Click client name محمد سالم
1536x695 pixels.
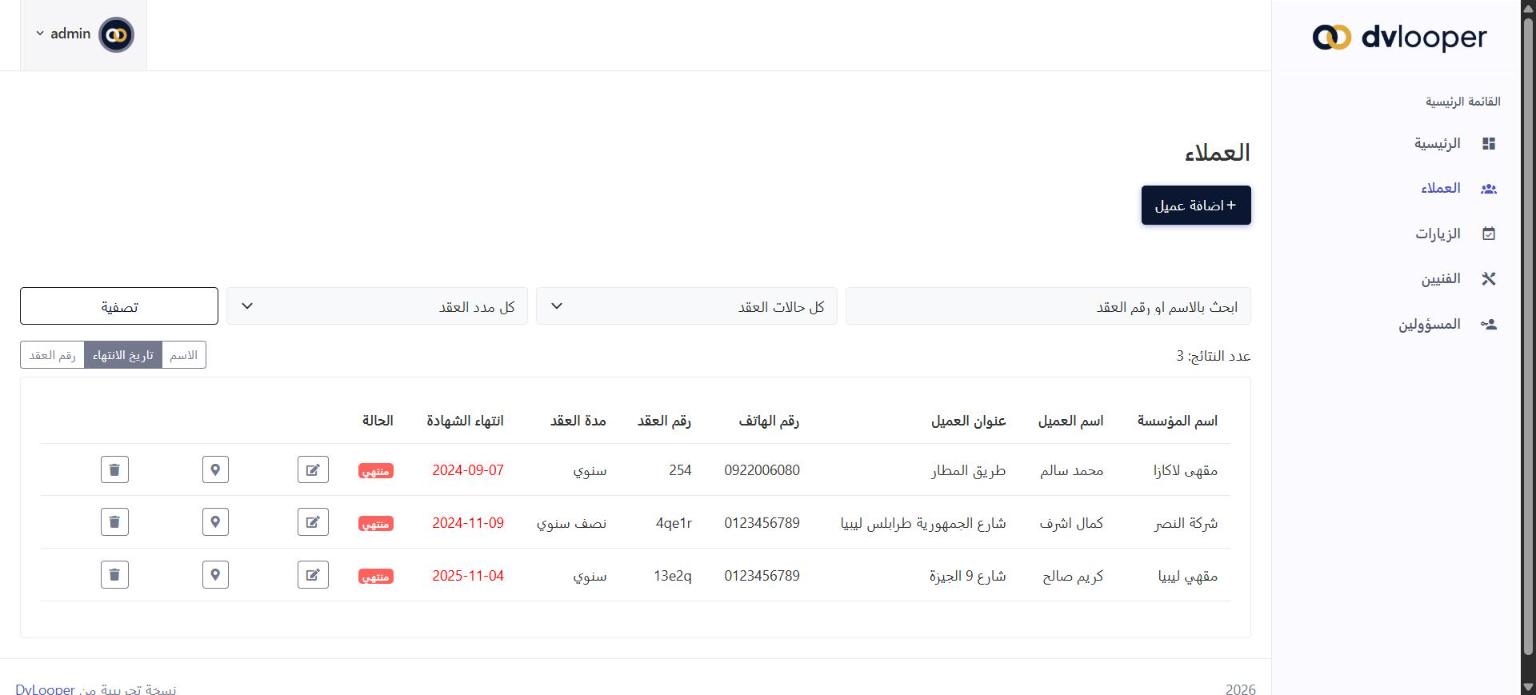click(1074, 470)
